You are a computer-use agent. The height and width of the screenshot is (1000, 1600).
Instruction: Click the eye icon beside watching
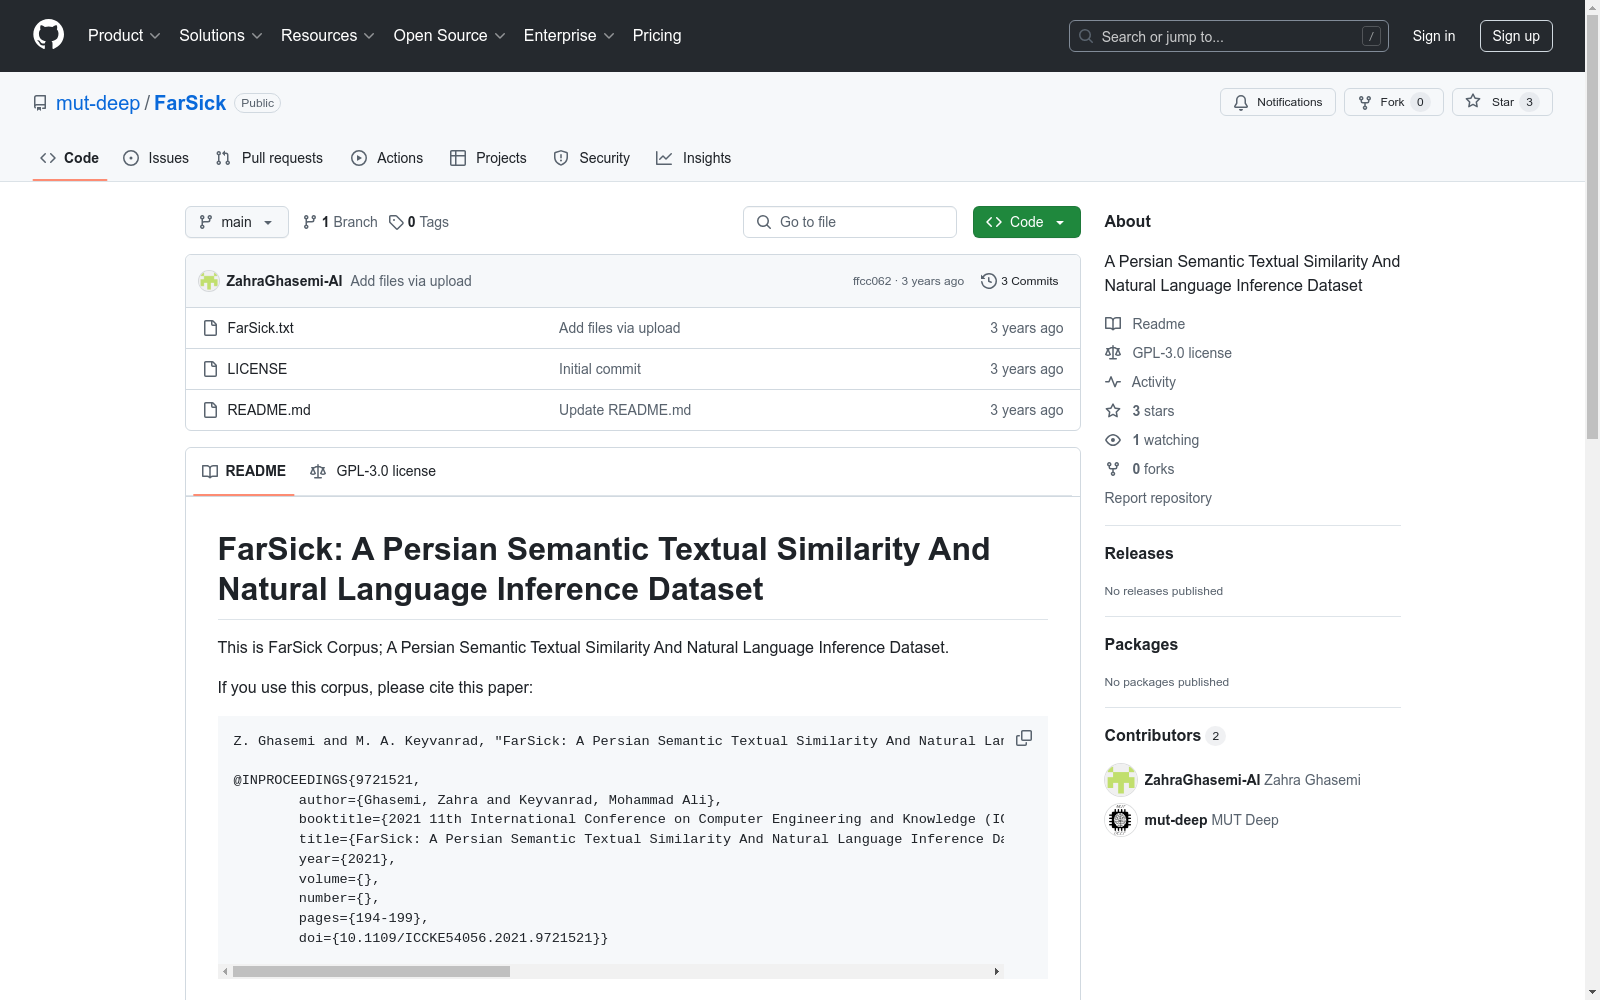1113,440
